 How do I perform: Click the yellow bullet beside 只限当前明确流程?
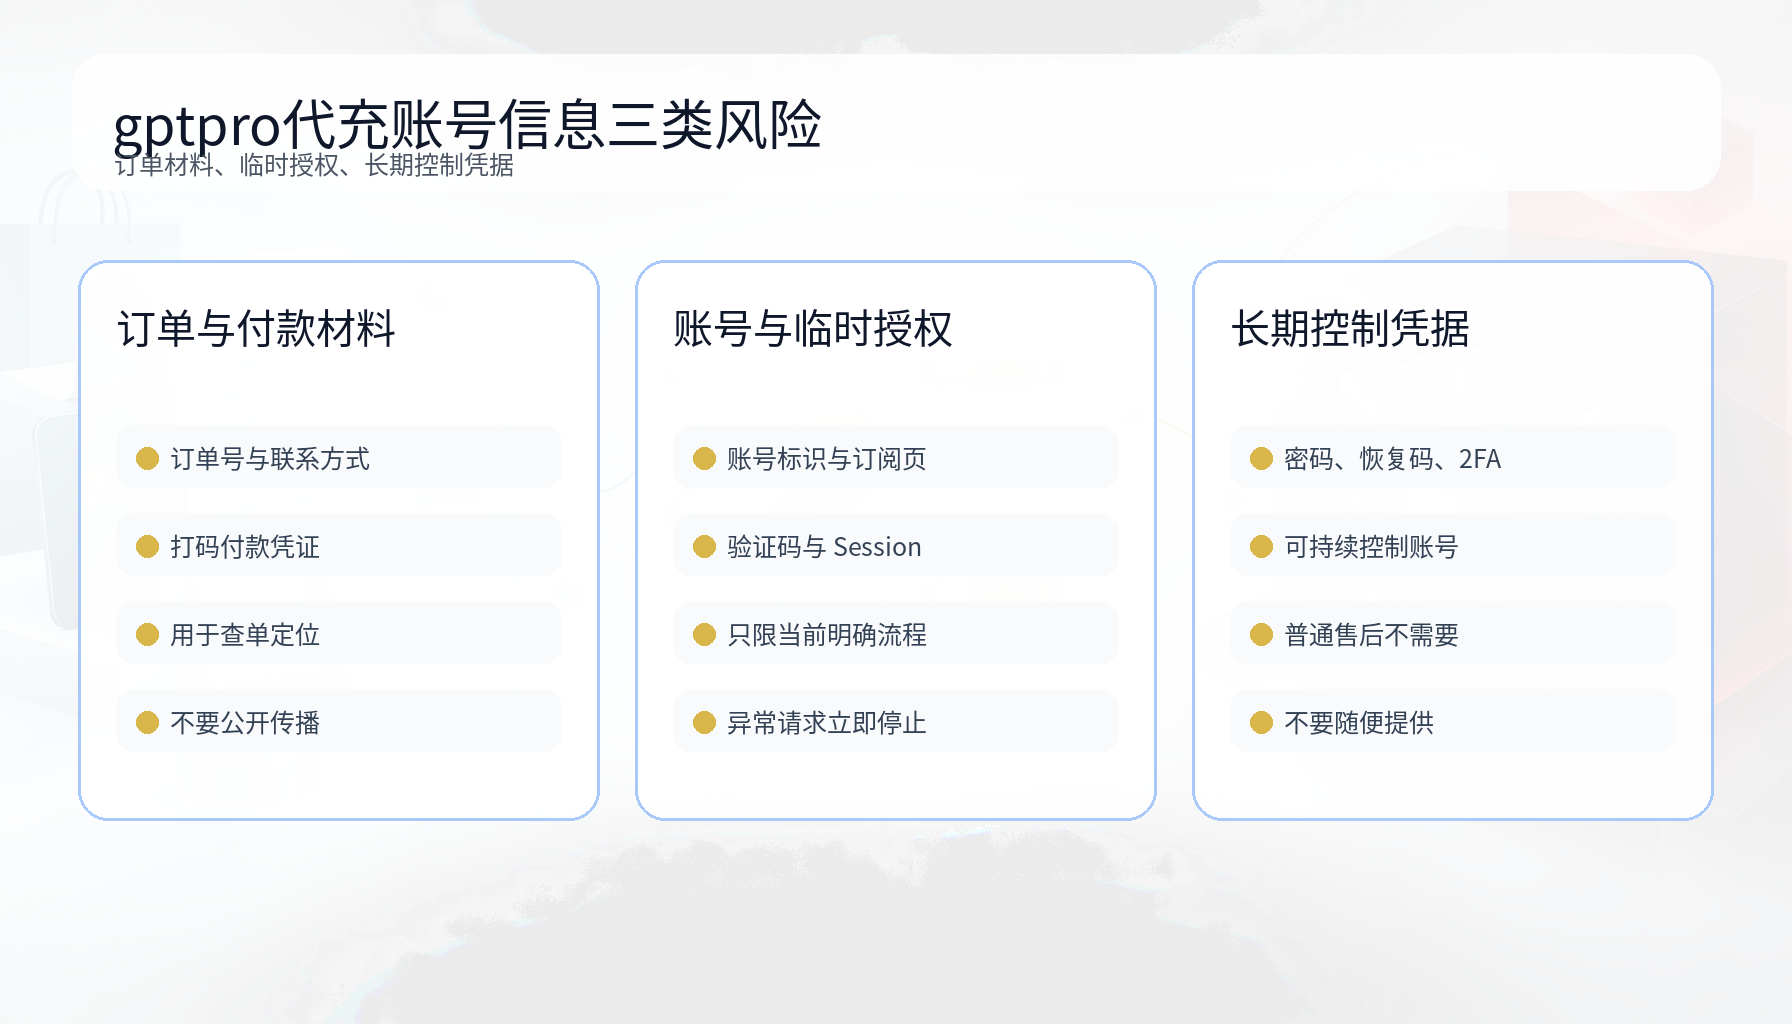click(x=705, y=634)
